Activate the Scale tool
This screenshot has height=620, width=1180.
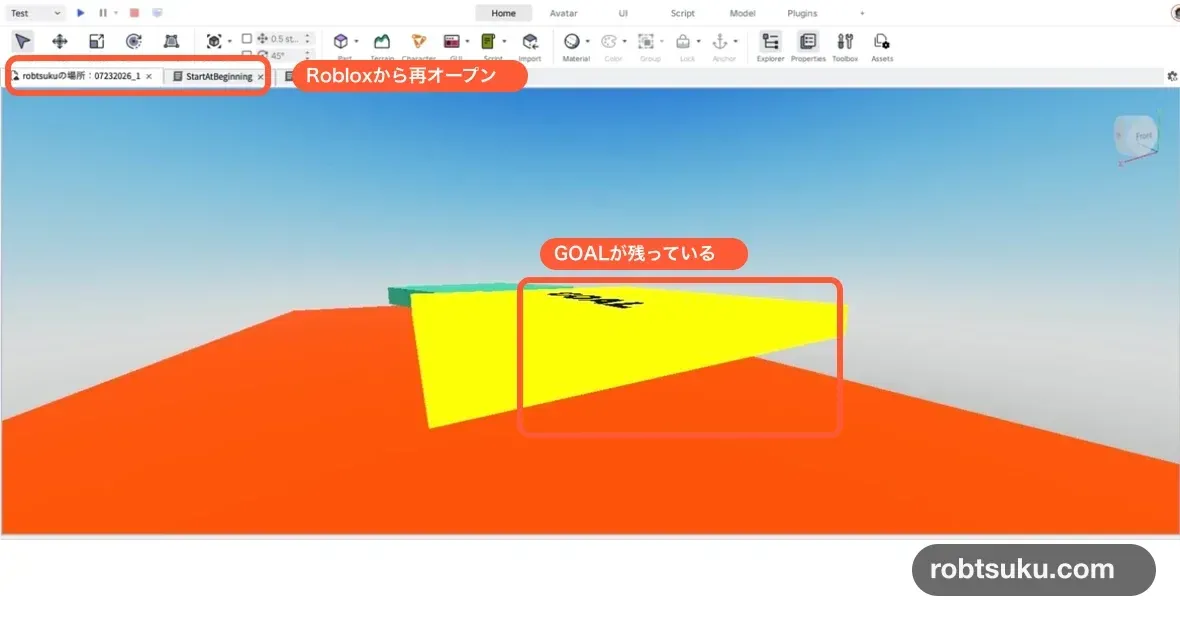96,41
